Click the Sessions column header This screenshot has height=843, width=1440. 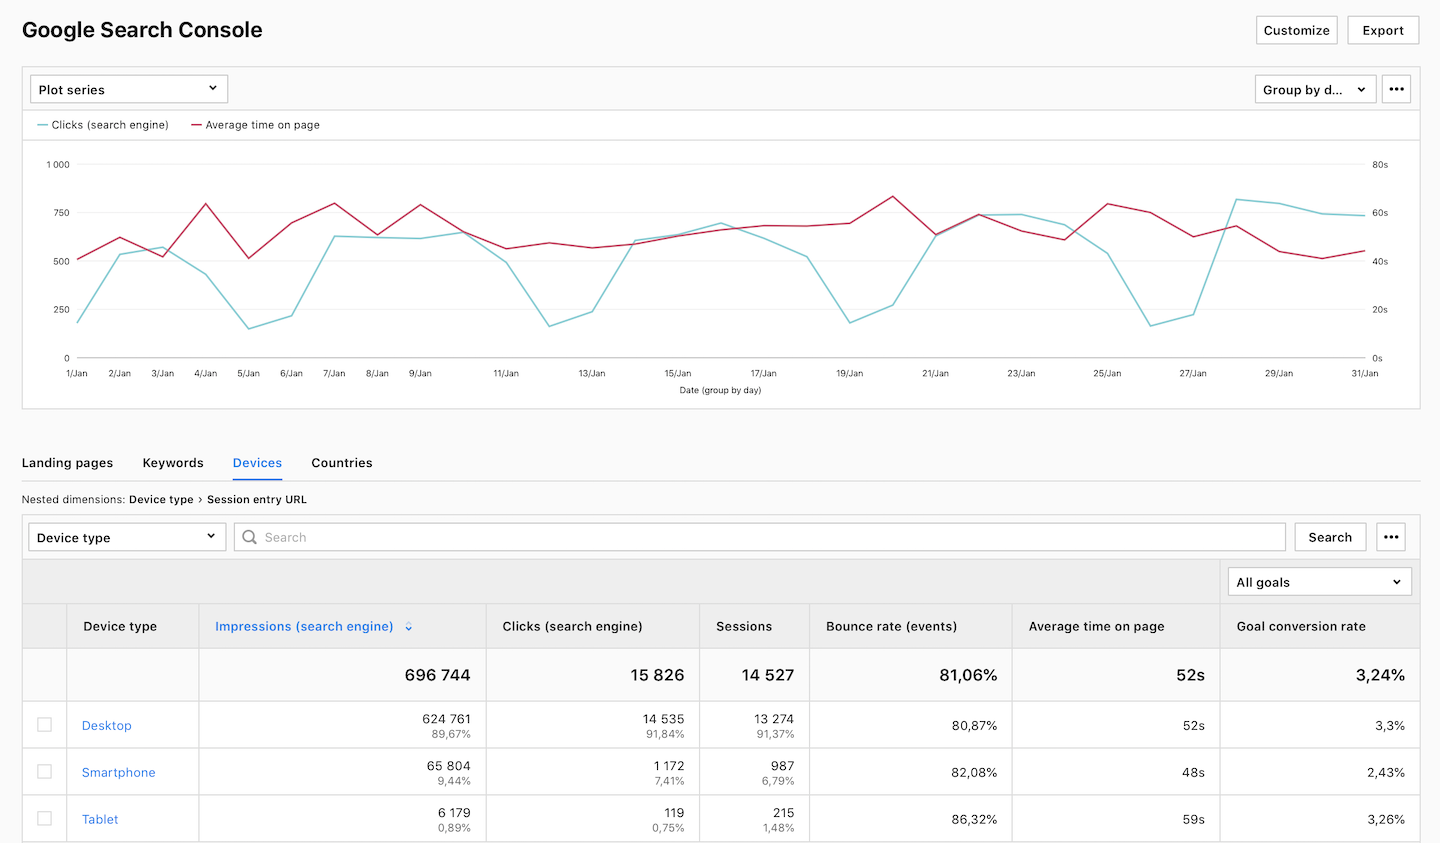[744, 627]
